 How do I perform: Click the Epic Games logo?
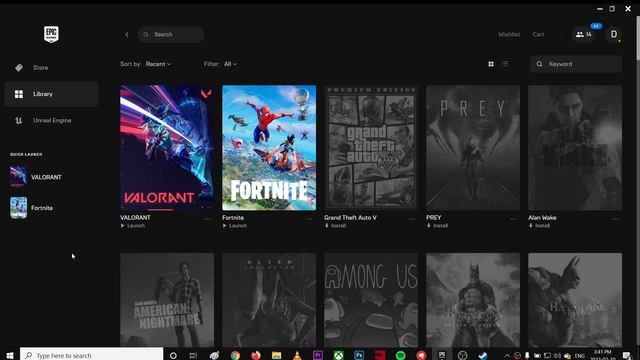coord(51,34)
